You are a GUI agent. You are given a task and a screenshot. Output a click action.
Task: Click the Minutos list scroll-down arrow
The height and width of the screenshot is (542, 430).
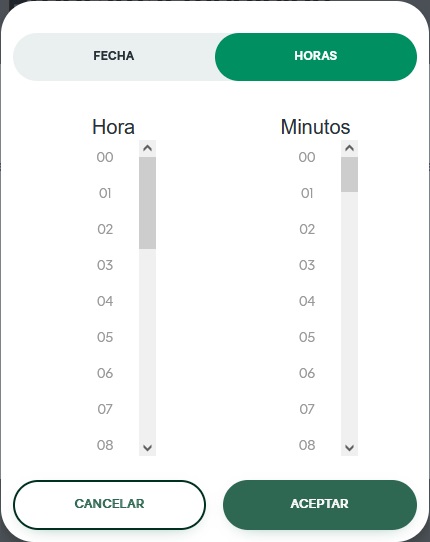click(349, 448)
